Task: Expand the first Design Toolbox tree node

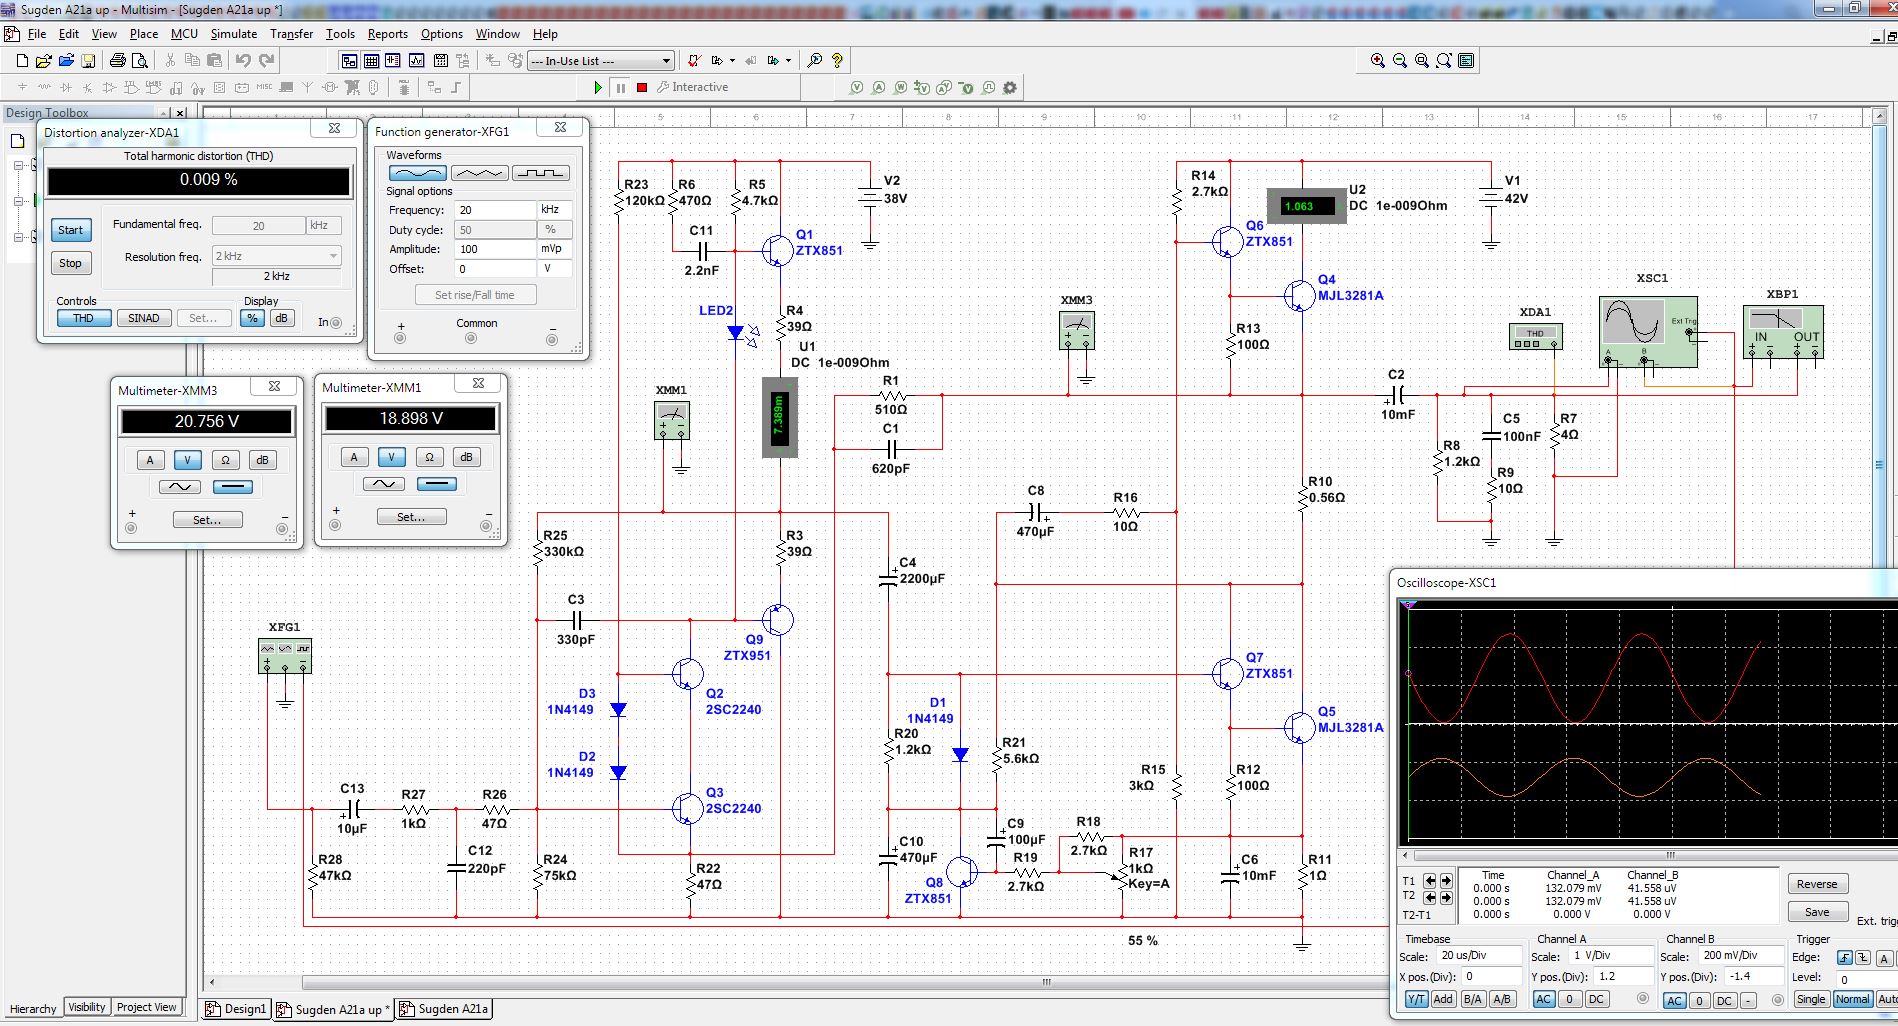Action: pyautogui.click(x=19, y=165)
